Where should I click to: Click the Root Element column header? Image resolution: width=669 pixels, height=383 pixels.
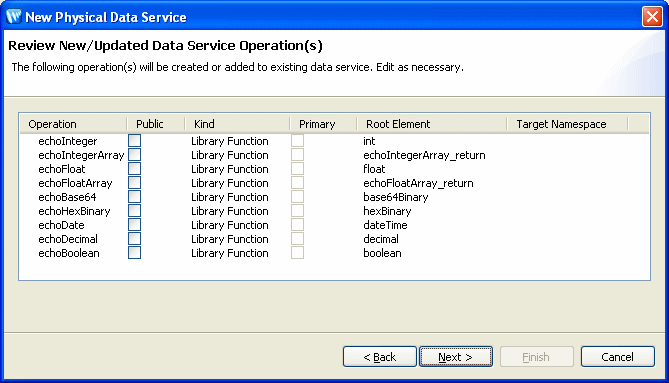point(432,124)
